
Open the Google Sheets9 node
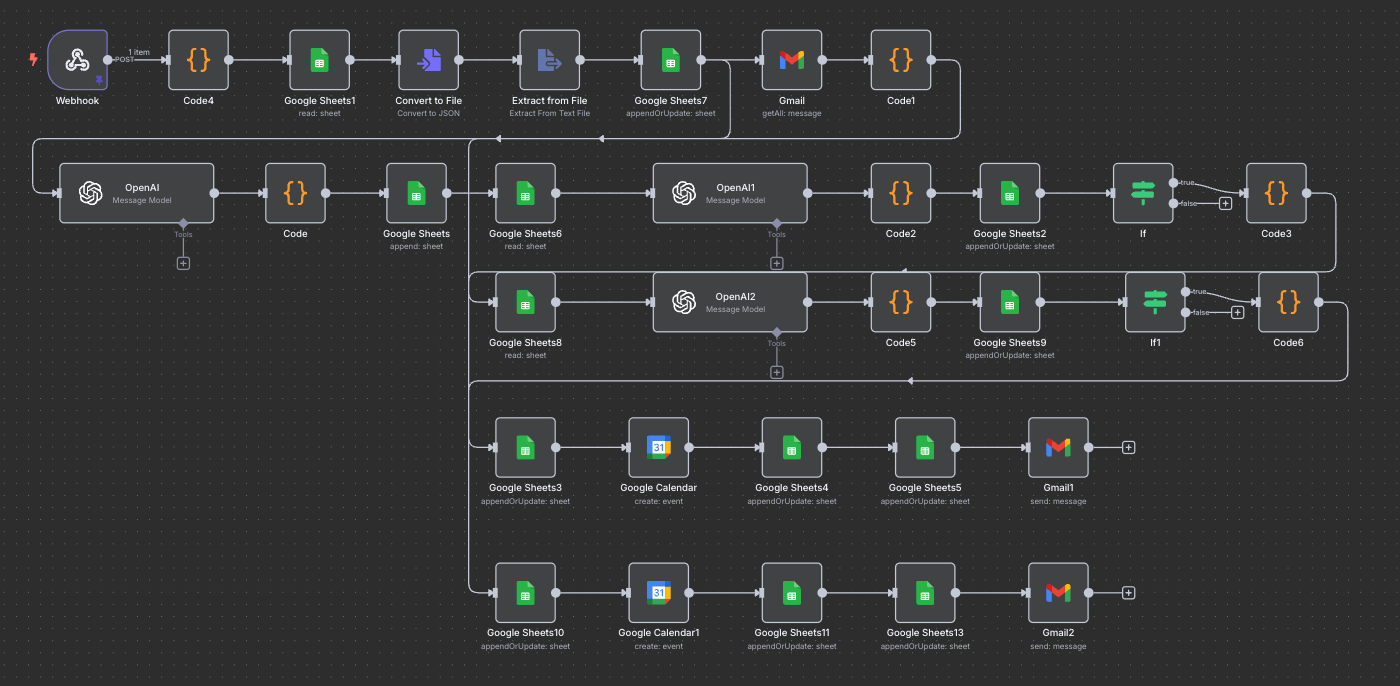pyautogui.click(x=1009, y=302)
